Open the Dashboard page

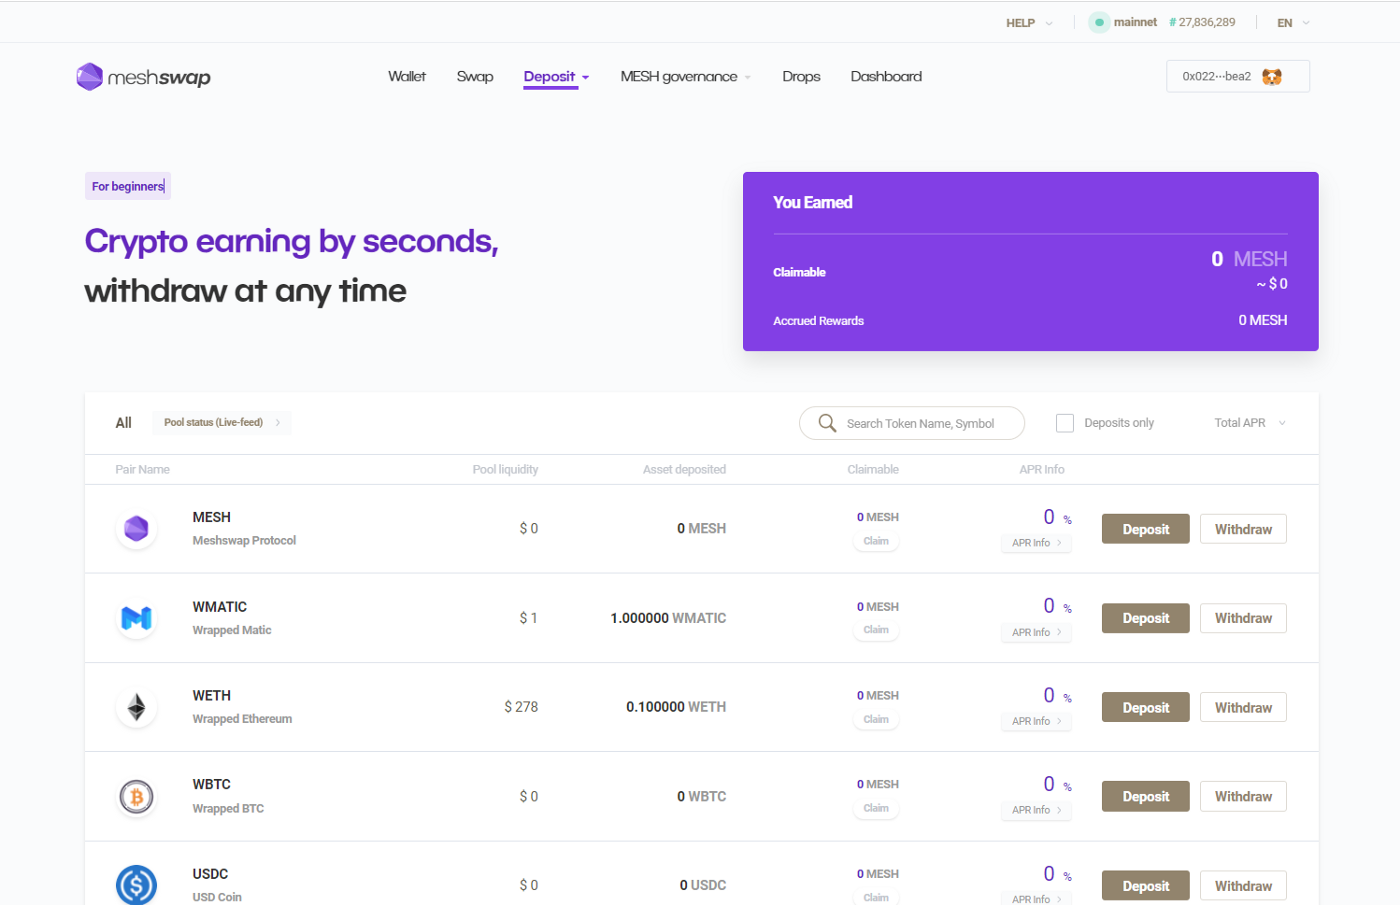click(886, 77)
